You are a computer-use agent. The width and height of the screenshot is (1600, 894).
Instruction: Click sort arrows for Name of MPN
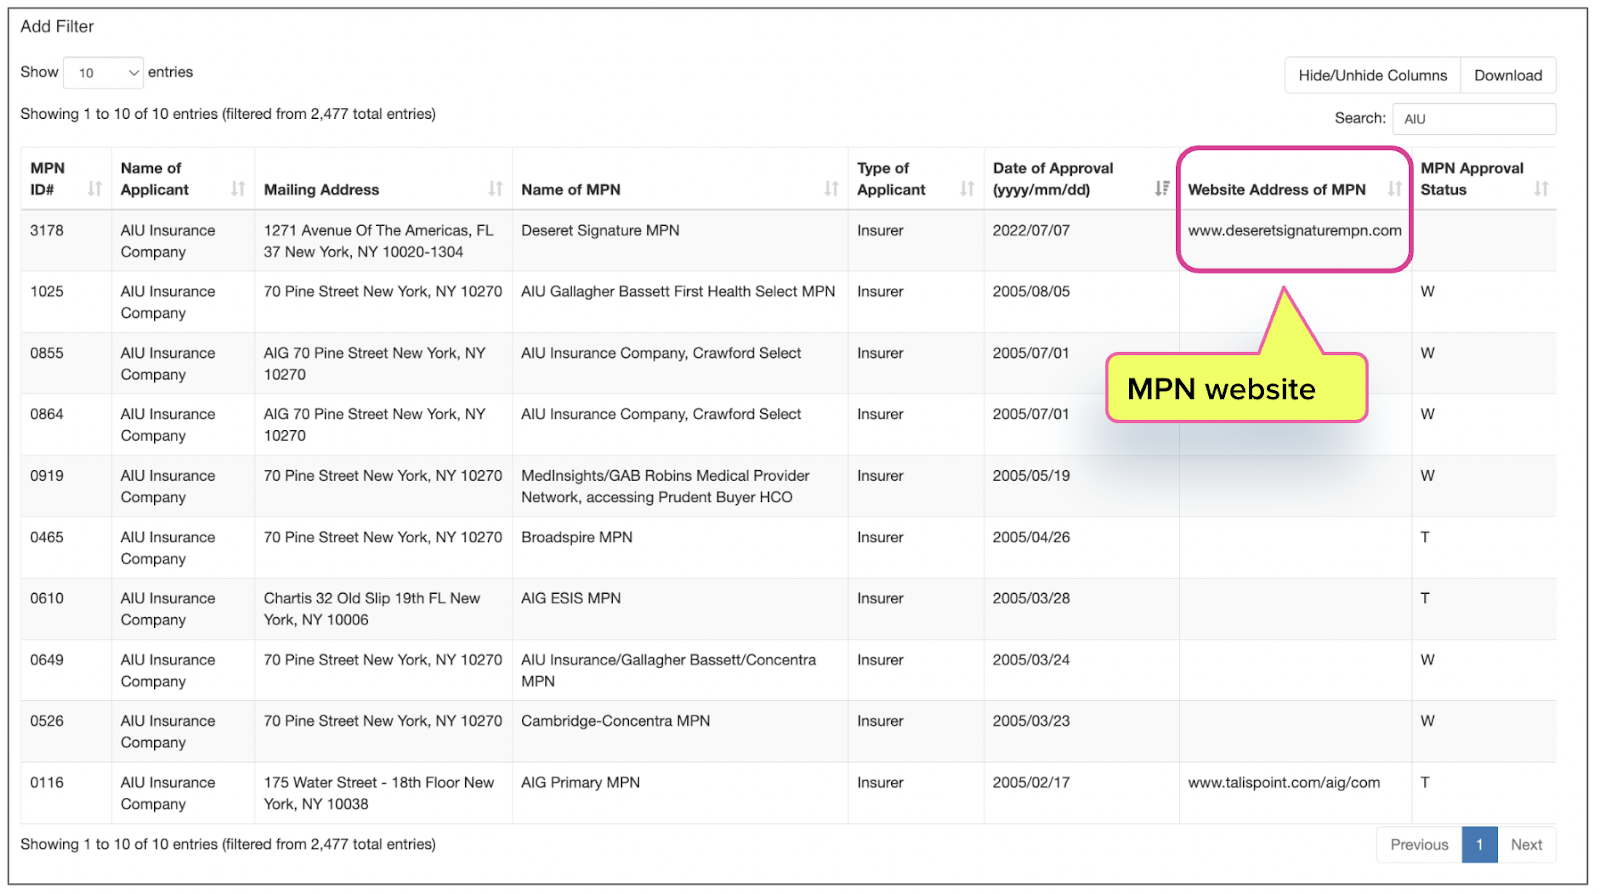click(832, 189)
